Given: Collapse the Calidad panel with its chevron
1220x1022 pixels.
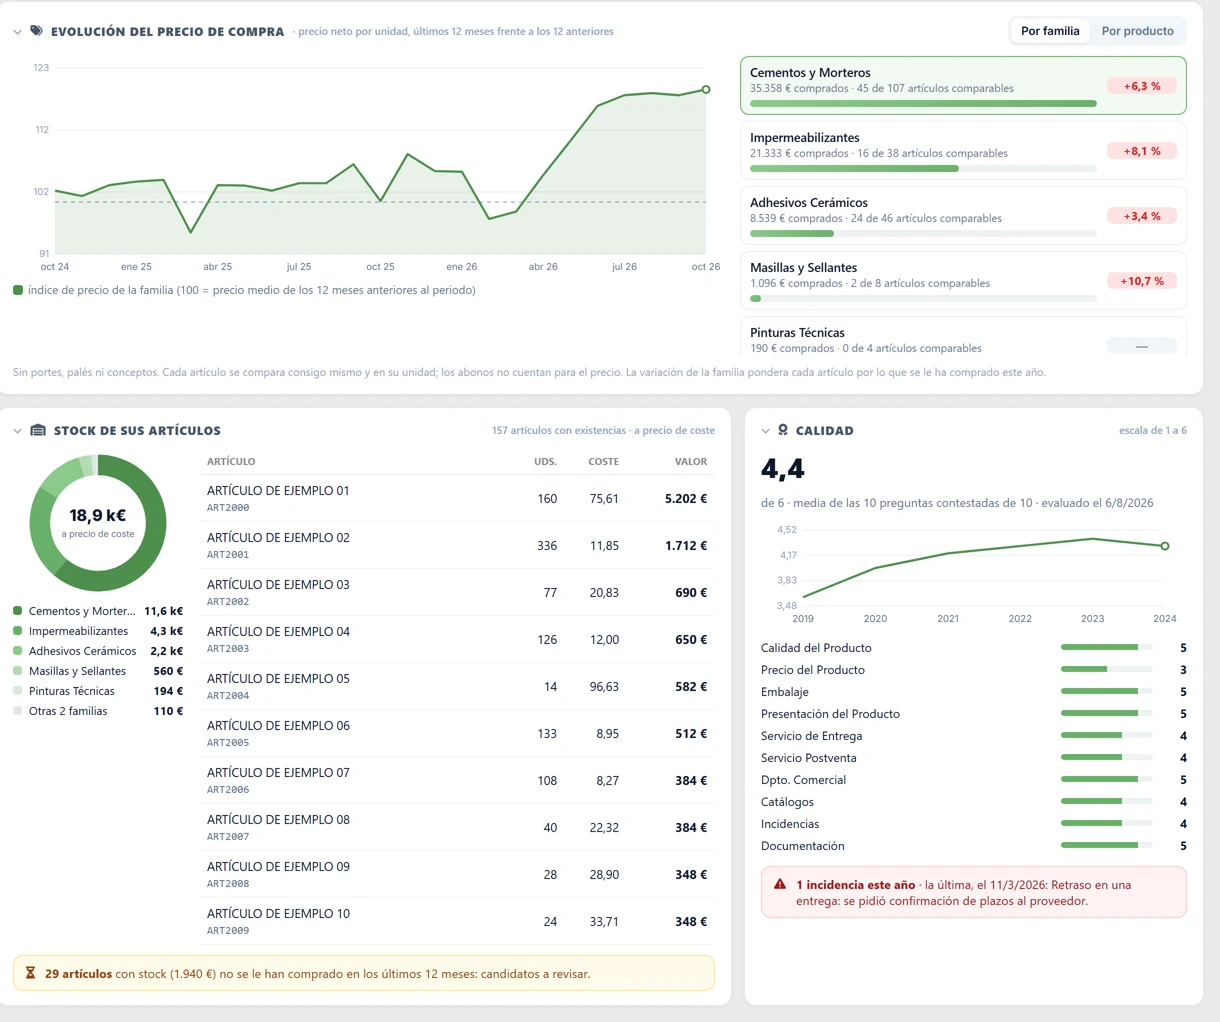Looking at the screenshot, I should [765, 431].
